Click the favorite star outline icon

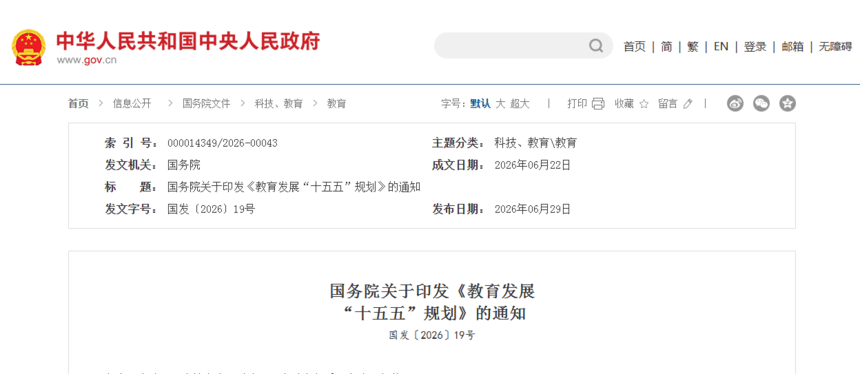coord(644,104)
